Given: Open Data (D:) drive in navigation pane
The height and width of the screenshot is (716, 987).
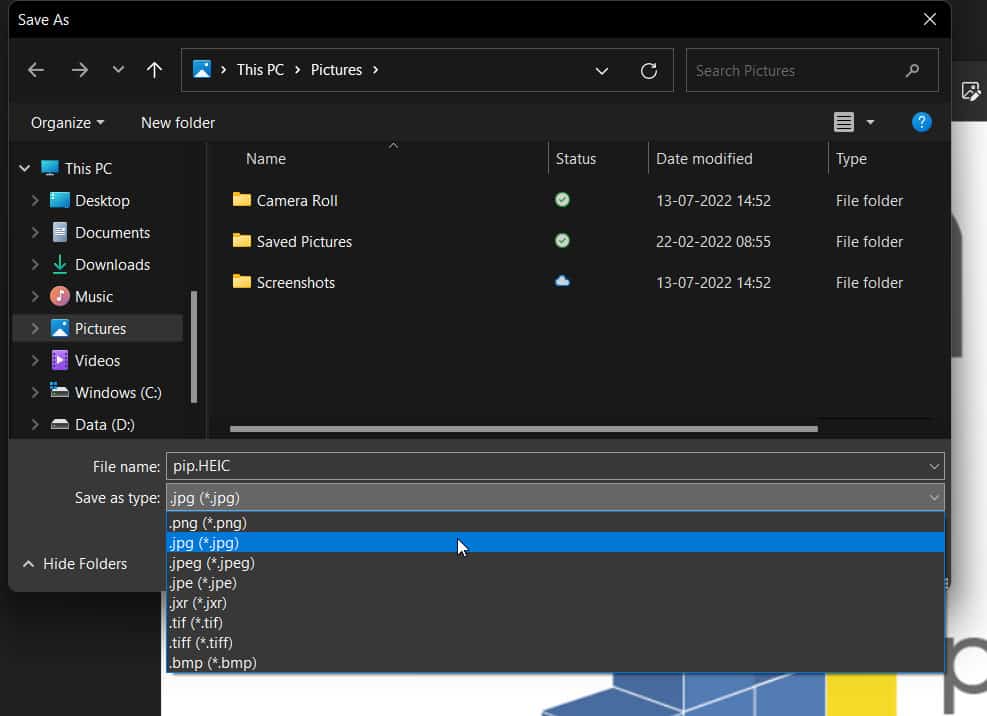Looking at the screenshot, I should (x=104, y=425).
